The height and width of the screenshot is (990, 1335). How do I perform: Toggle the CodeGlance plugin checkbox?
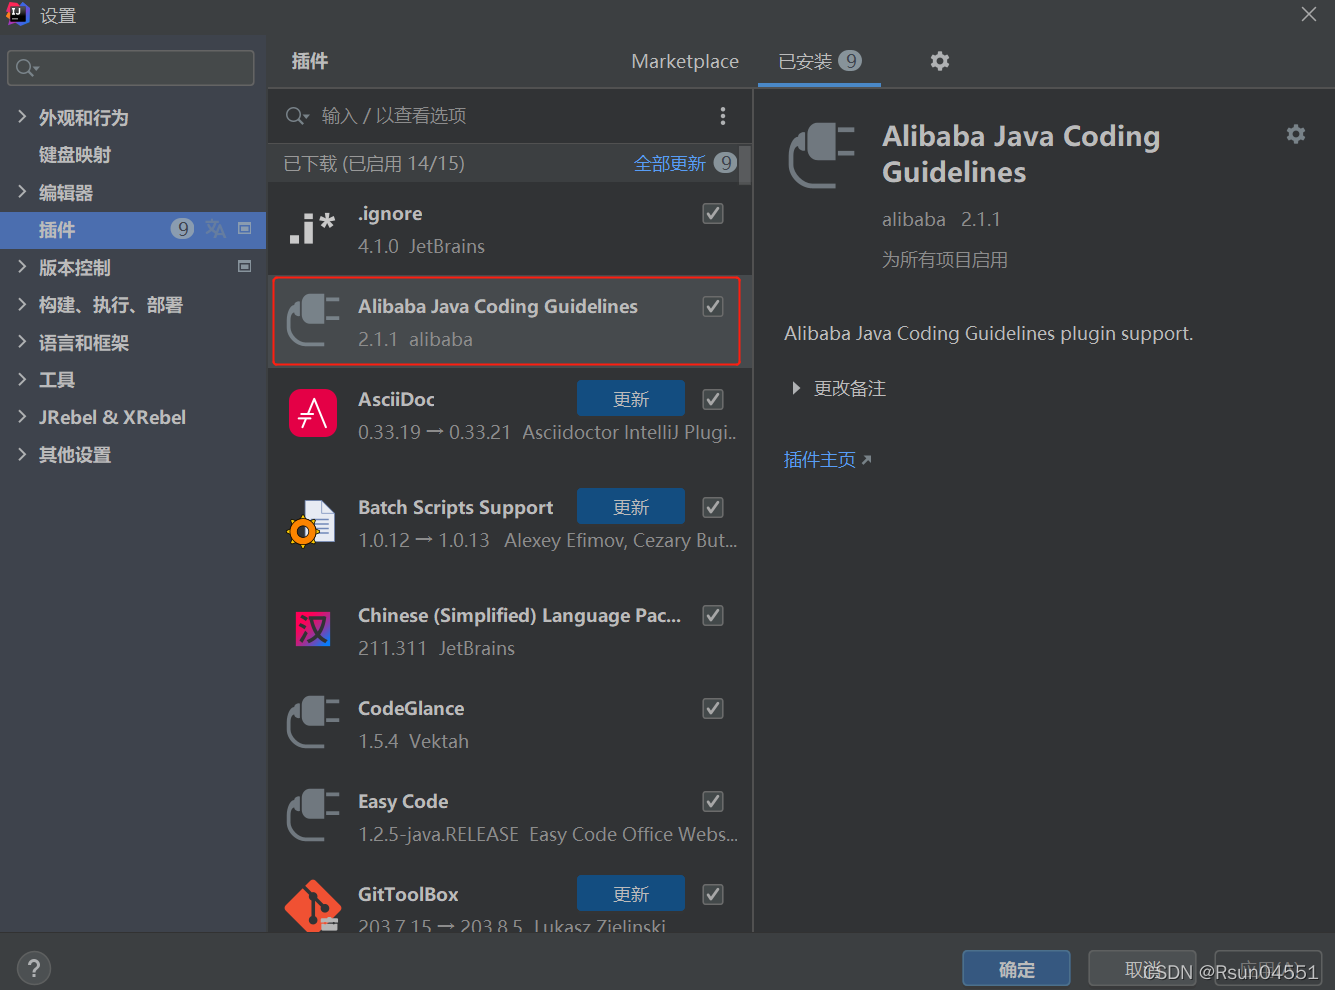(x=713, y=708)
